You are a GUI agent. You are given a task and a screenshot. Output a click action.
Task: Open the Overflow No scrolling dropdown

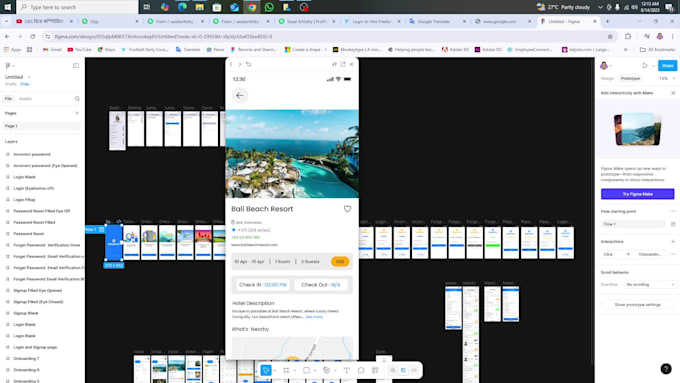(x=650, y=285)
